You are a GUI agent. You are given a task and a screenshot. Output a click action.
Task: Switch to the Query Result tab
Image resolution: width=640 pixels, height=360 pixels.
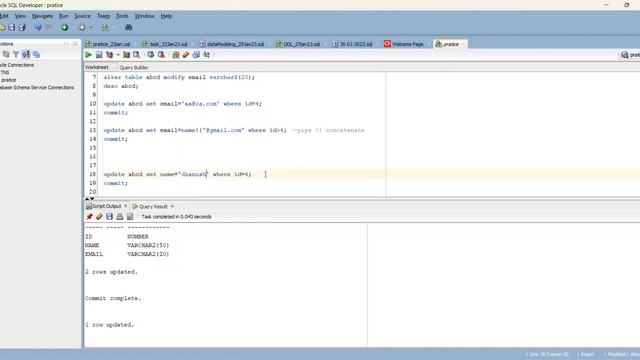tap(153, 206)
